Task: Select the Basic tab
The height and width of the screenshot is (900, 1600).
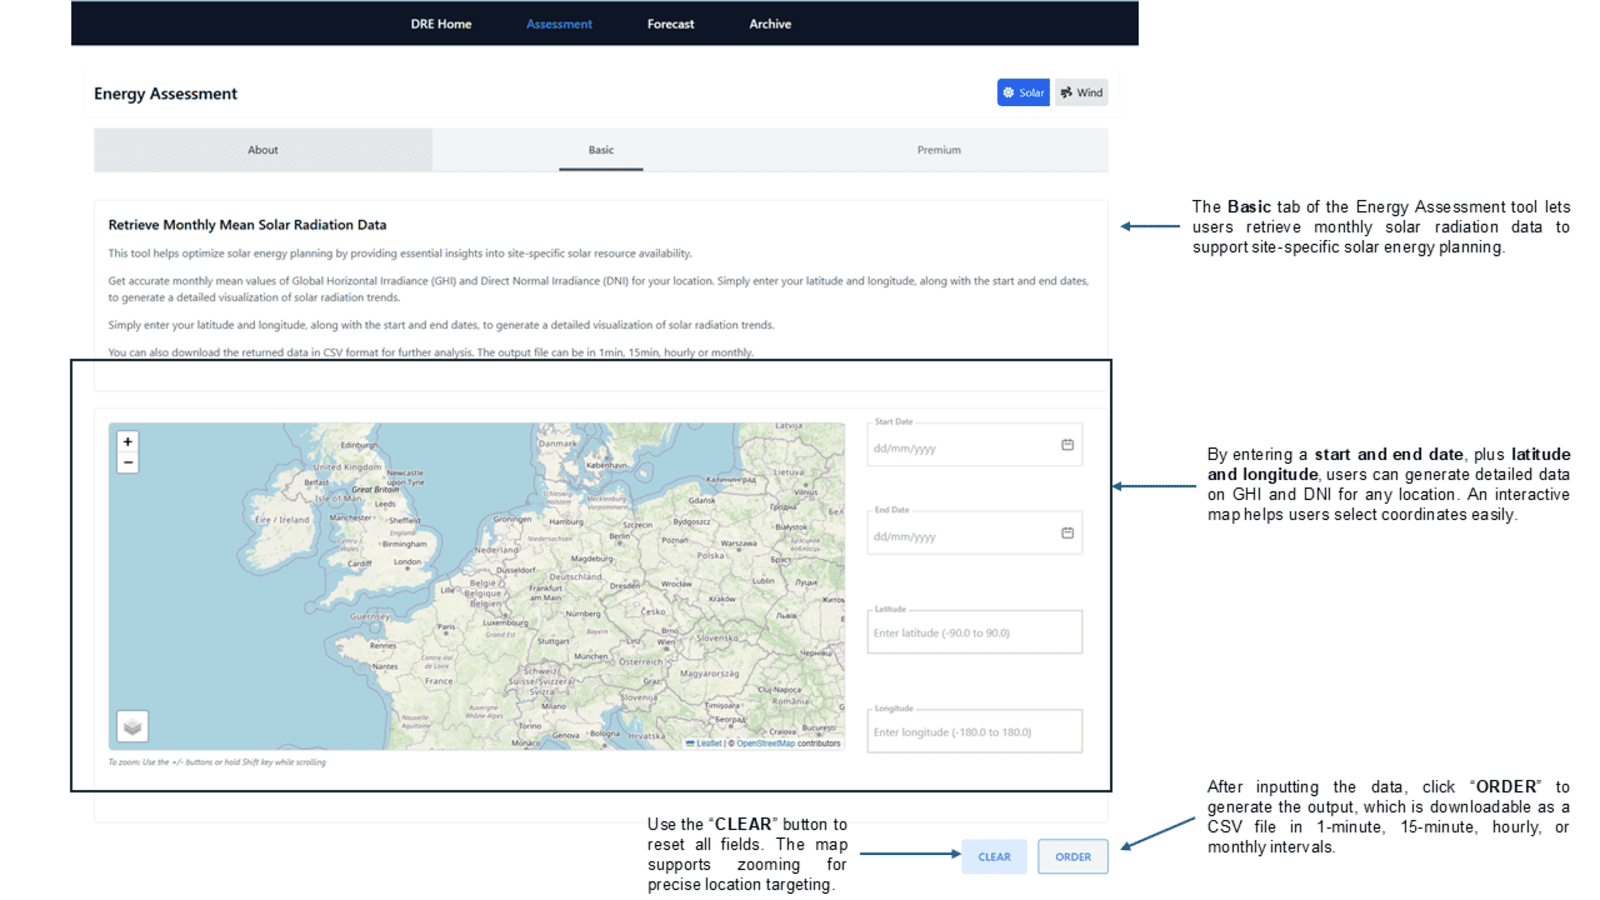Action: (601, 150)
